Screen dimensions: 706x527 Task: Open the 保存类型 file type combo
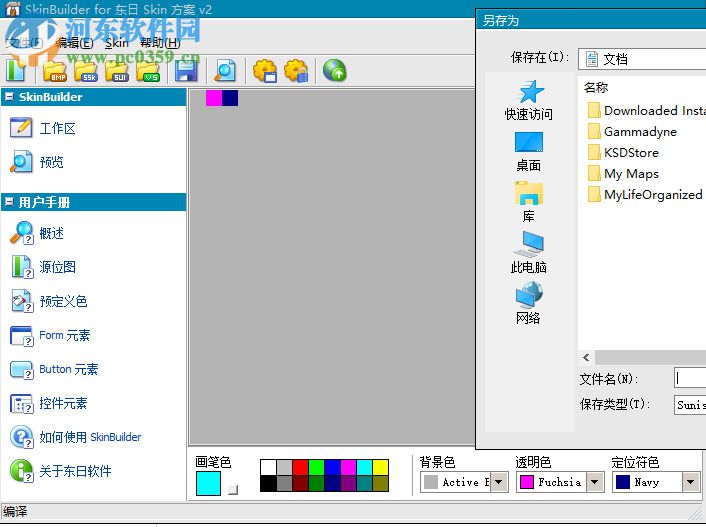click(x=690, y=404)
